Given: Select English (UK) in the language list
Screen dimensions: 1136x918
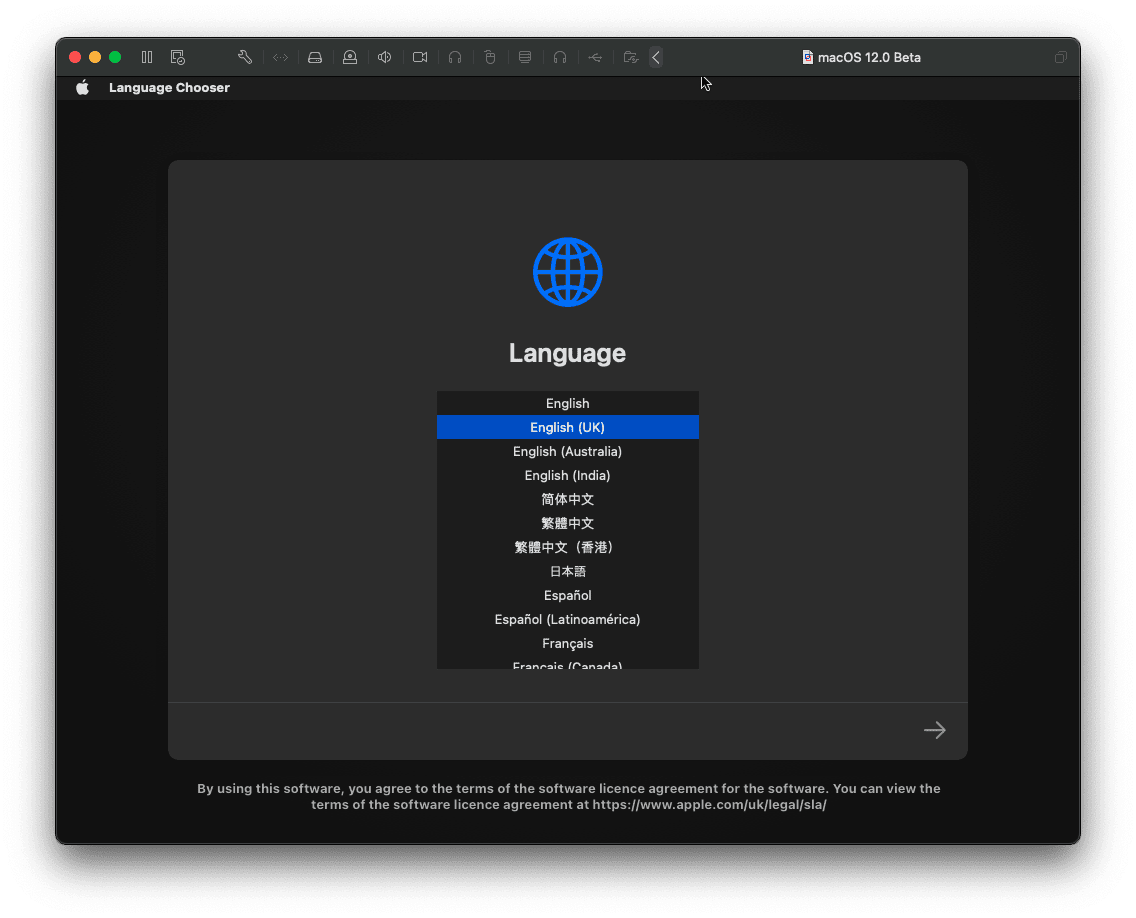Looking at the screenshot, I should [x=568, y=427].
